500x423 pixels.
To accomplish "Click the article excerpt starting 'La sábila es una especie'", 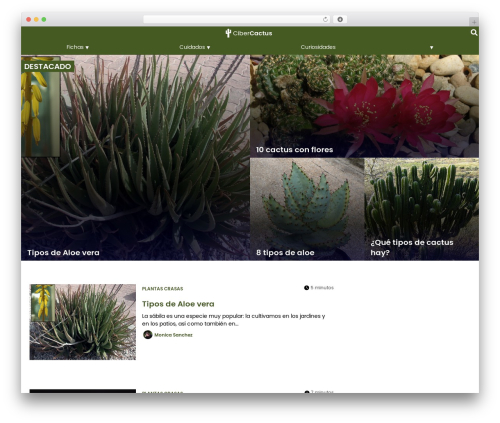I will pos(233,320).
